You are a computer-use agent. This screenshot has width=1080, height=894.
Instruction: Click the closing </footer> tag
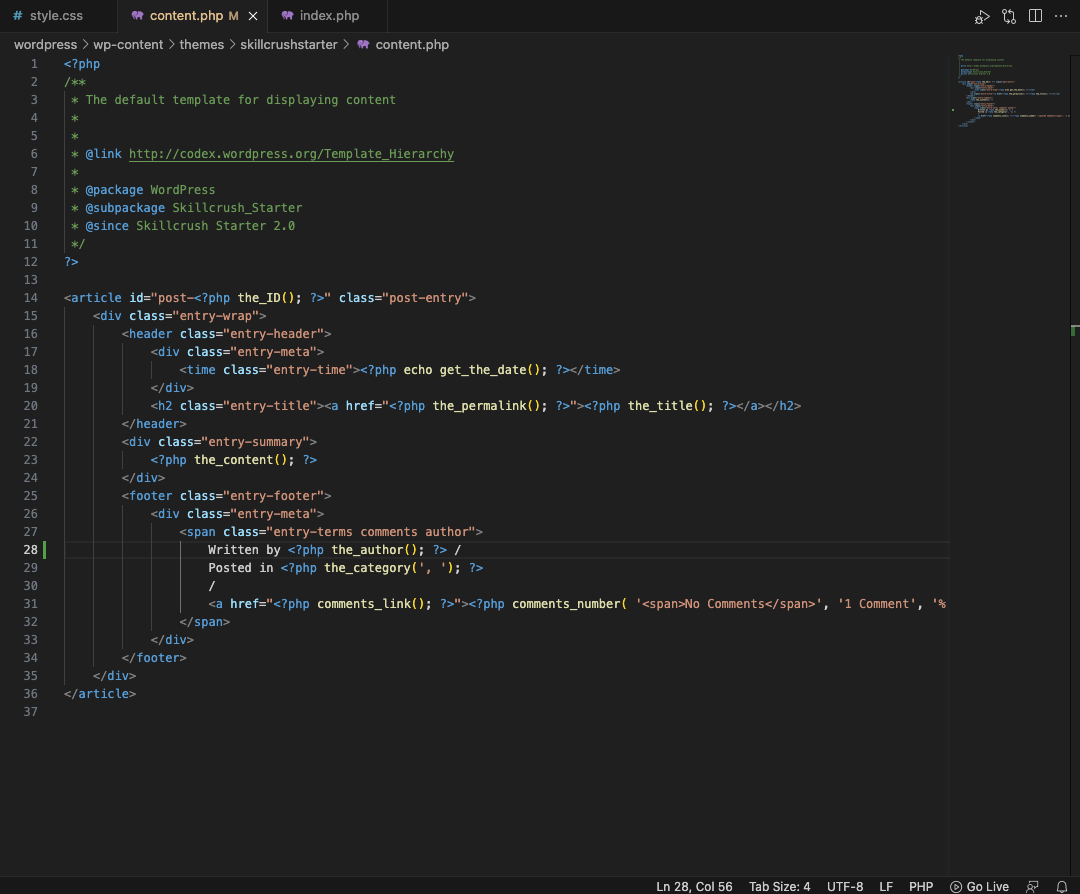coord(154,658)
